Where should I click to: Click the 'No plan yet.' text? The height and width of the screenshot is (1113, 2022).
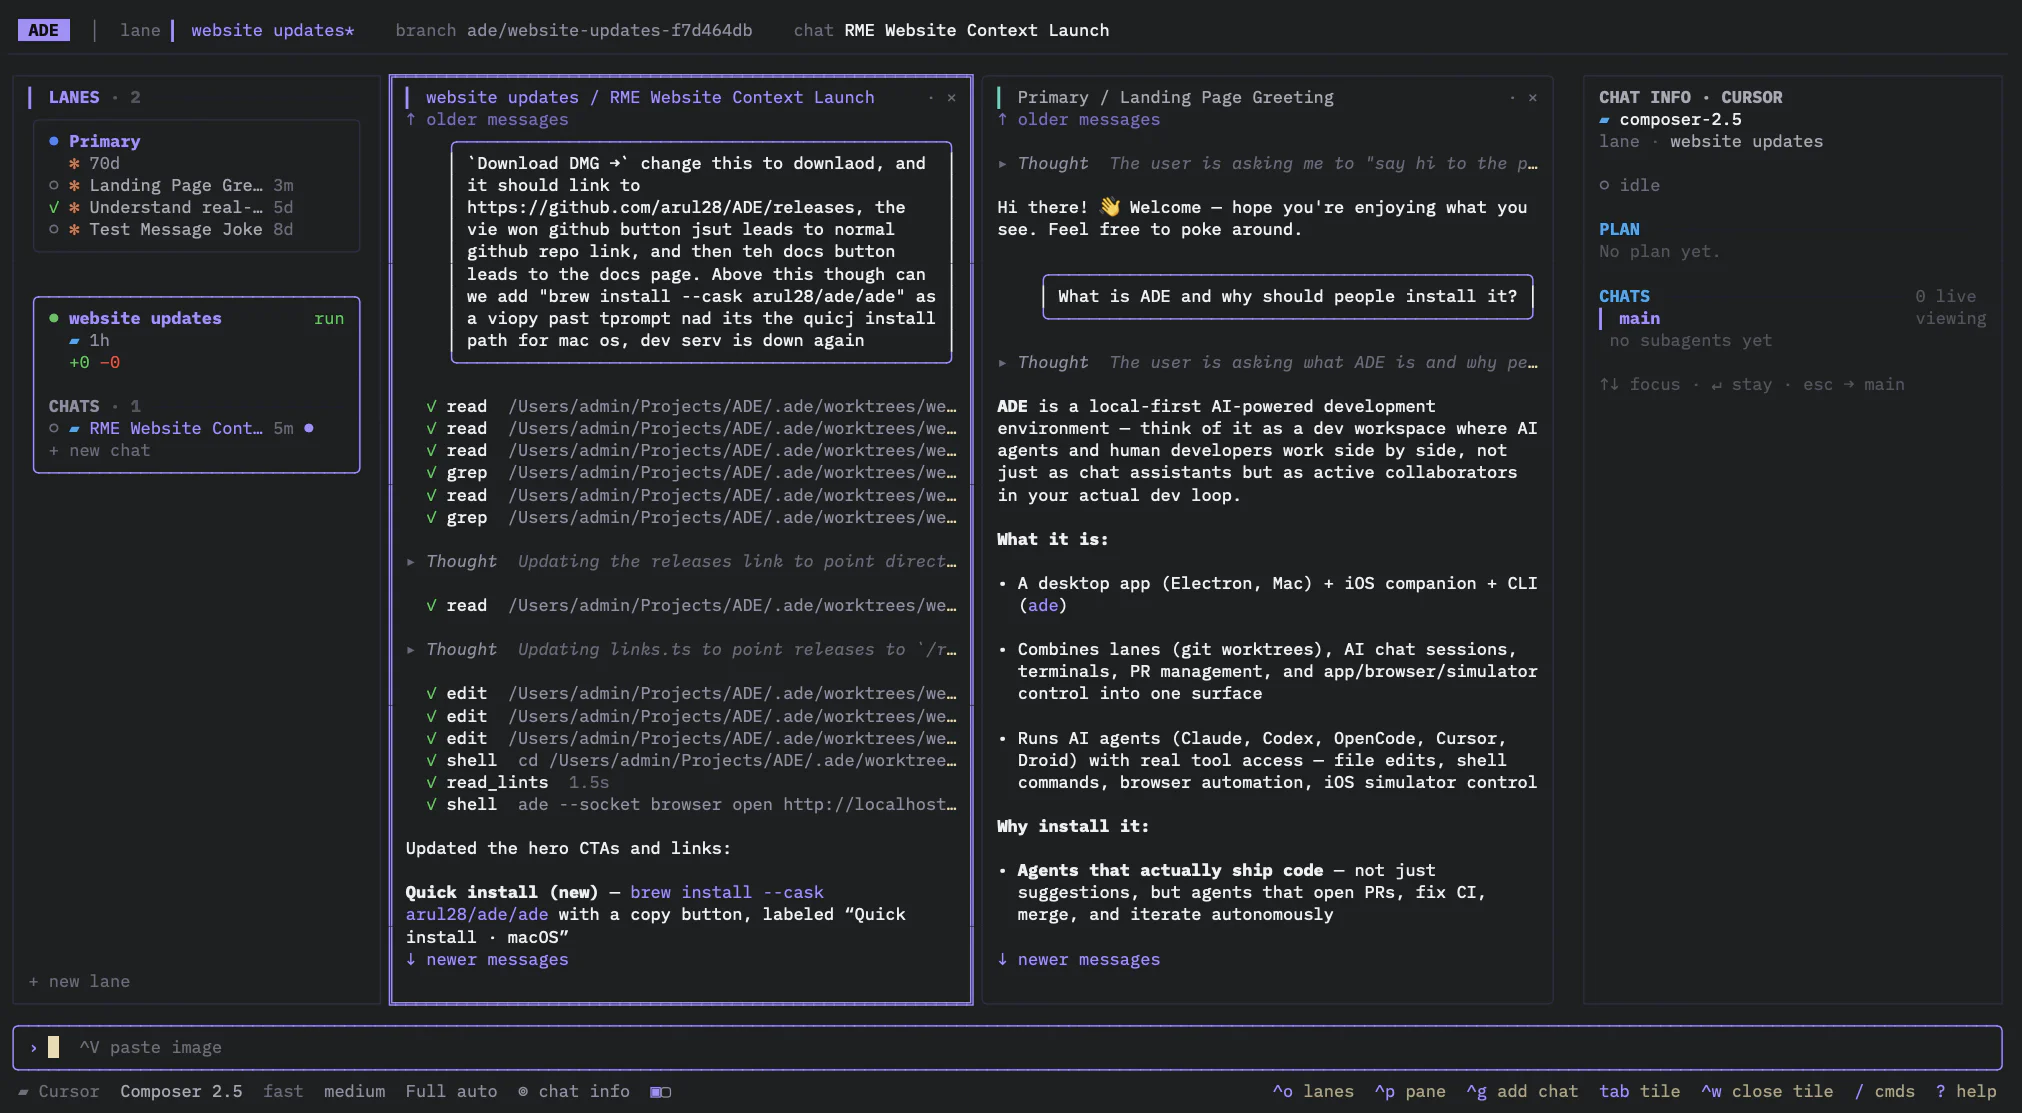tap(1659, 251)
